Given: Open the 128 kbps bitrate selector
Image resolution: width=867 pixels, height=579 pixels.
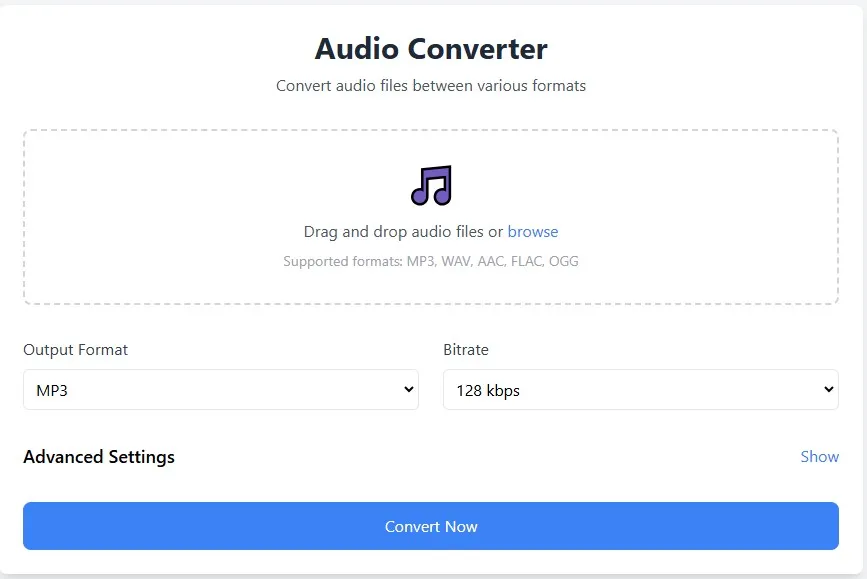Looking at the screenshot, I should coord(640,389).
